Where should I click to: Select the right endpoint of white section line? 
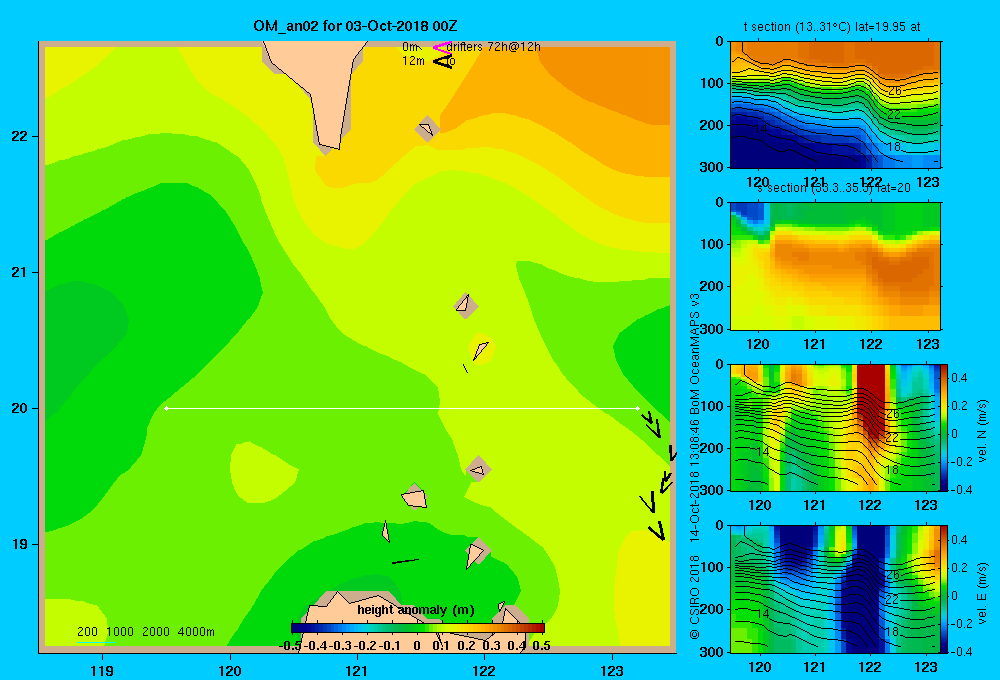[637, 408]
